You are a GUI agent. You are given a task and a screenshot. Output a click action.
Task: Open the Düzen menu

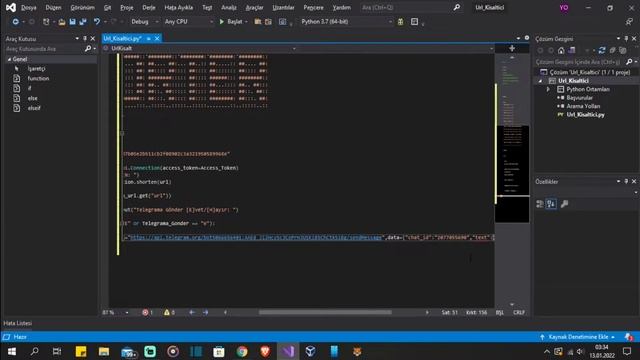pyautogui.click(x=53, y=7)
